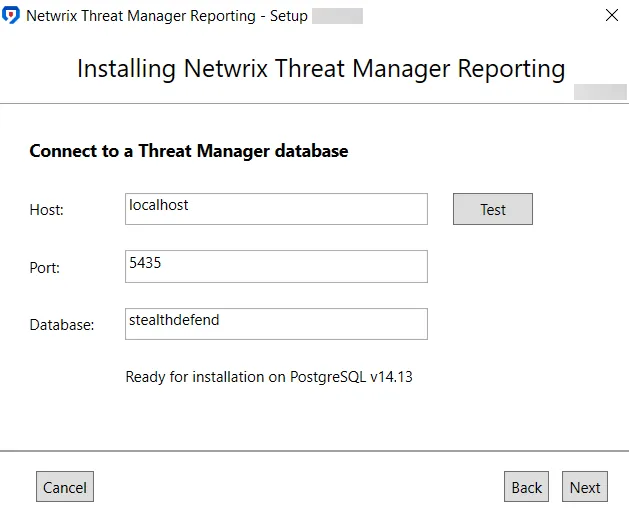
Task: Click the Netwrix shield icon in title bar
Action: pos(11,16)
